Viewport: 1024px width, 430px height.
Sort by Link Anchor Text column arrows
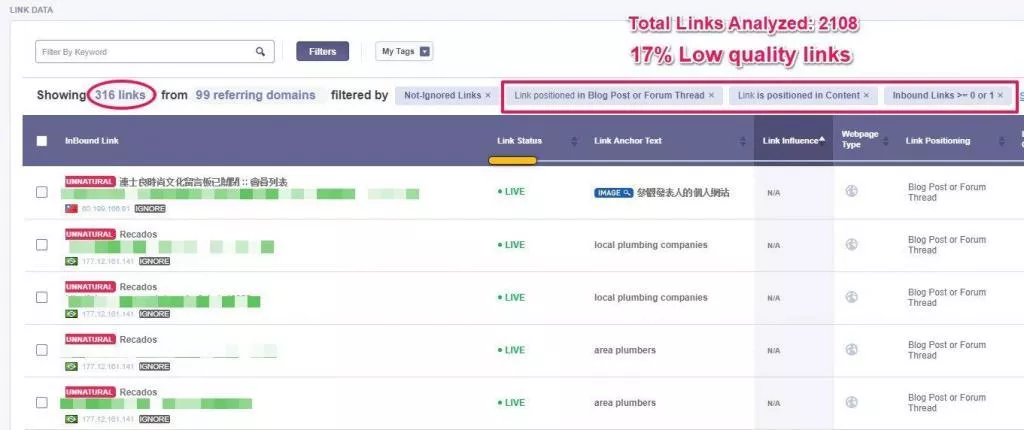tap(743, 141)
